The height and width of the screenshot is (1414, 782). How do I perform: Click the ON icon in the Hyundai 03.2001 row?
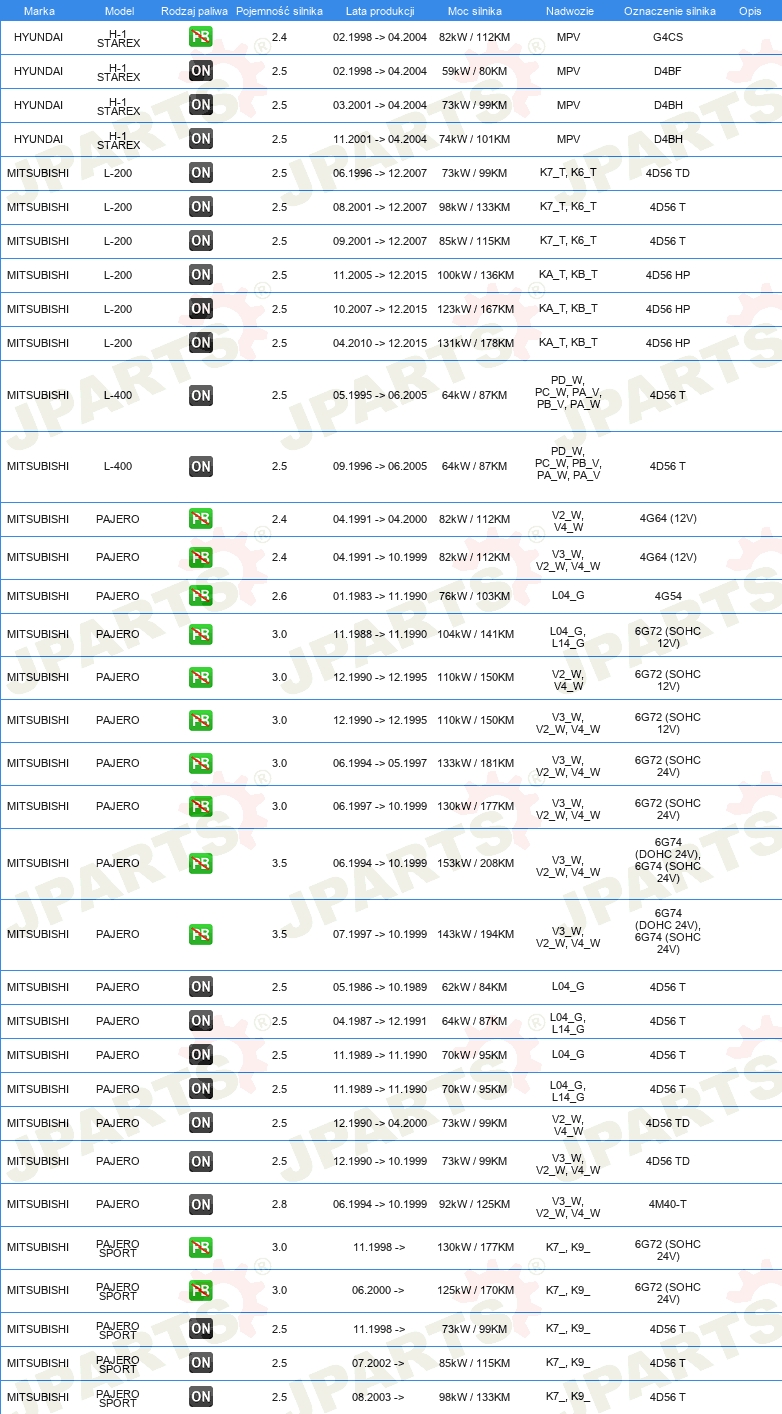pos(201,105)
